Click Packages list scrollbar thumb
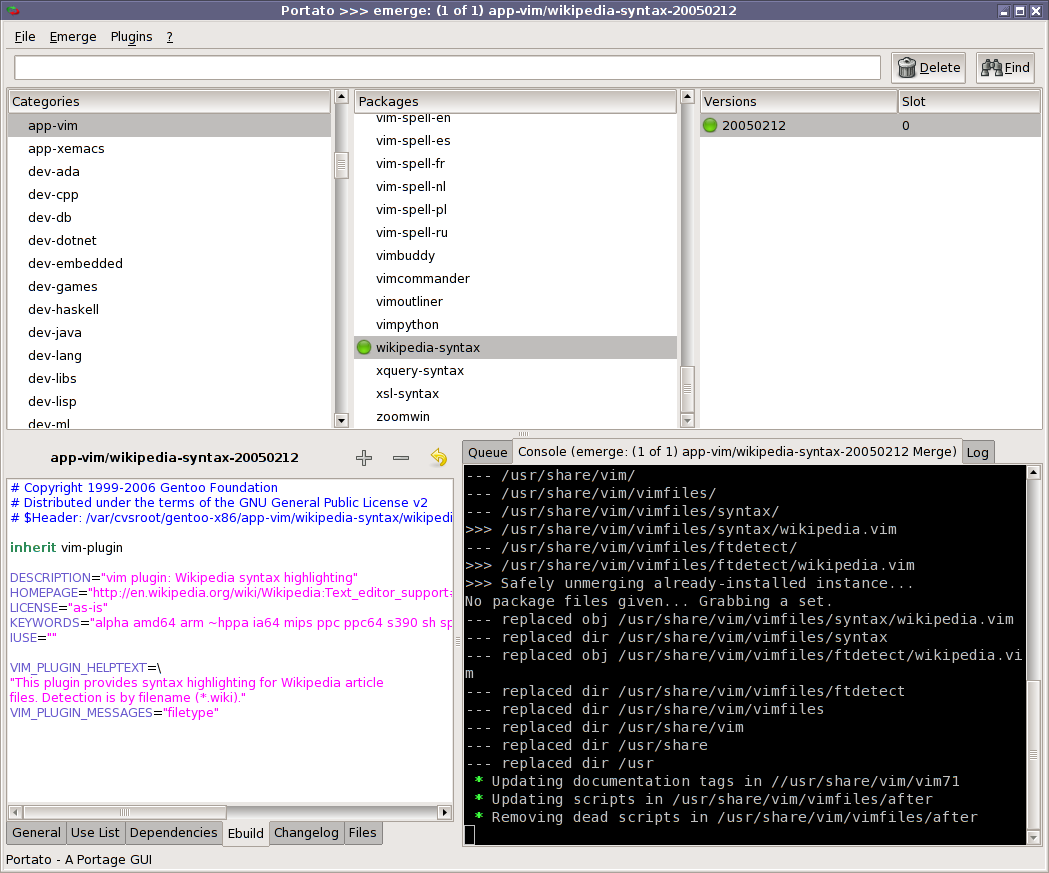 (x=687, y=389)
